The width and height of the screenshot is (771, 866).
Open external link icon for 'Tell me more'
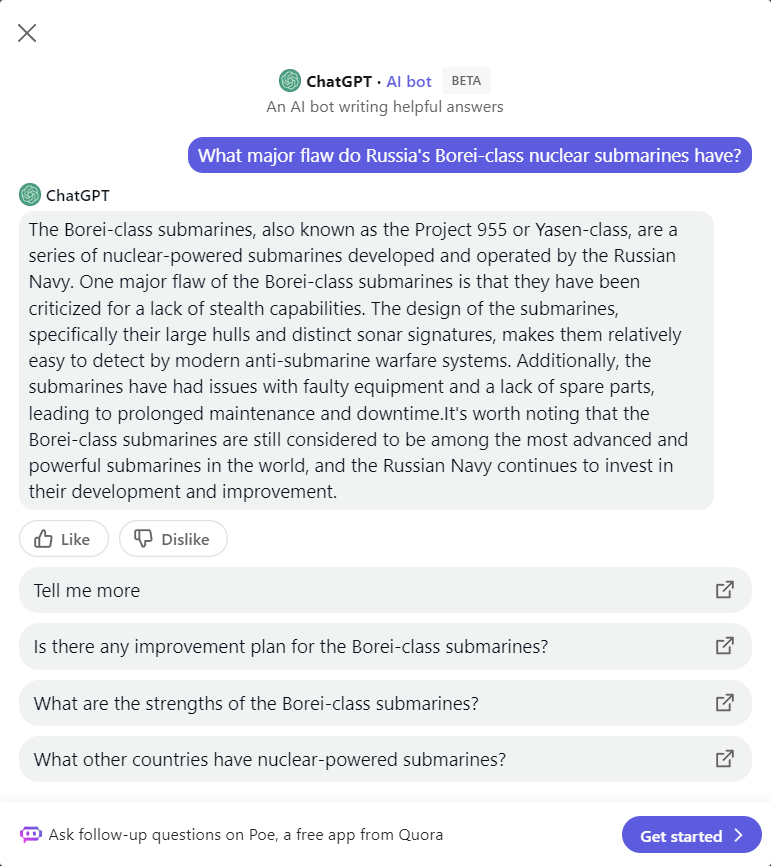[725, 590]
